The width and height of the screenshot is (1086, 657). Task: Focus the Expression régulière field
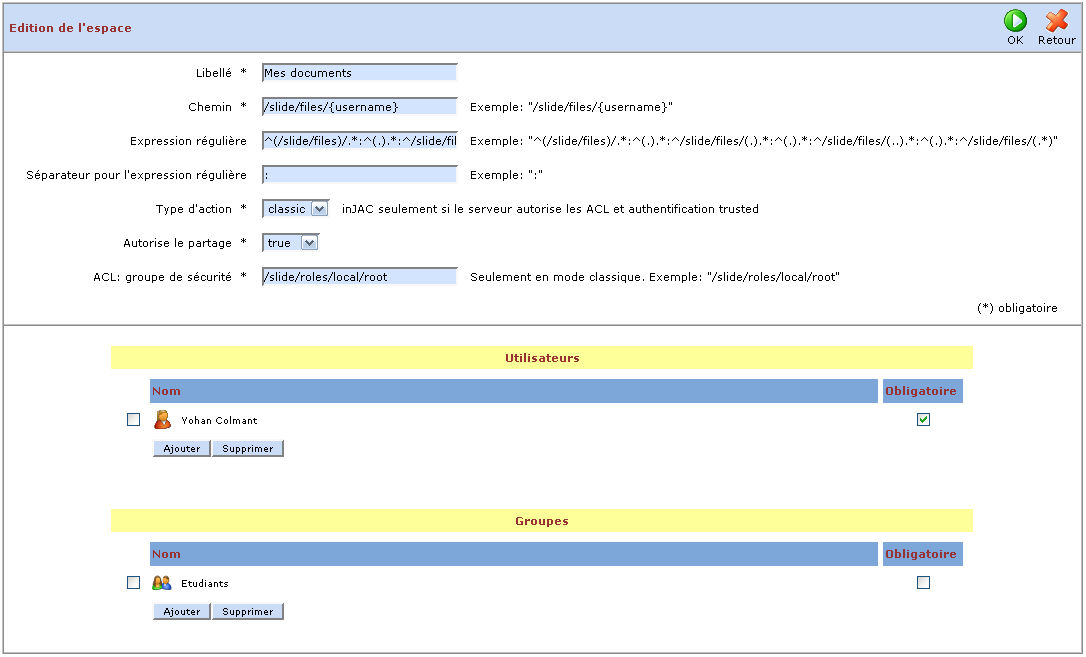click(x=359, y=141)
